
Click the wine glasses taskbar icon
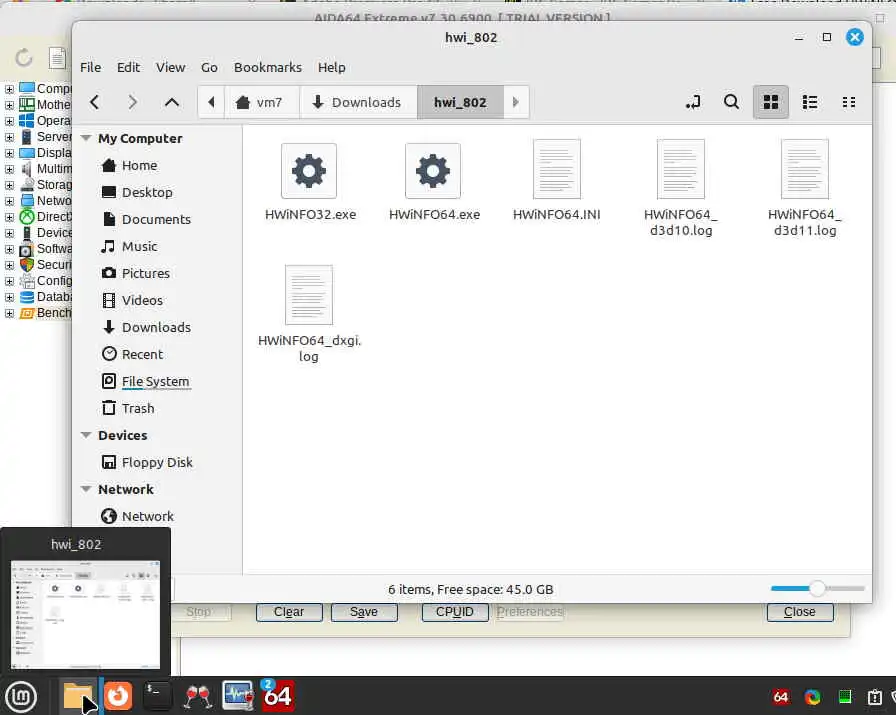(198, 697)
